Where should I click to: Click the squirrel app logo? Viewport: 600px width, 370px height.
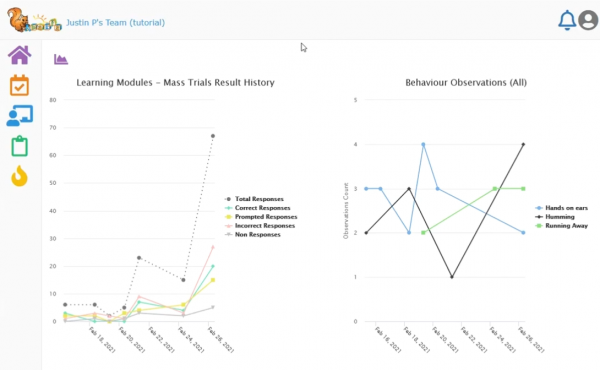(x=34, y=20)
